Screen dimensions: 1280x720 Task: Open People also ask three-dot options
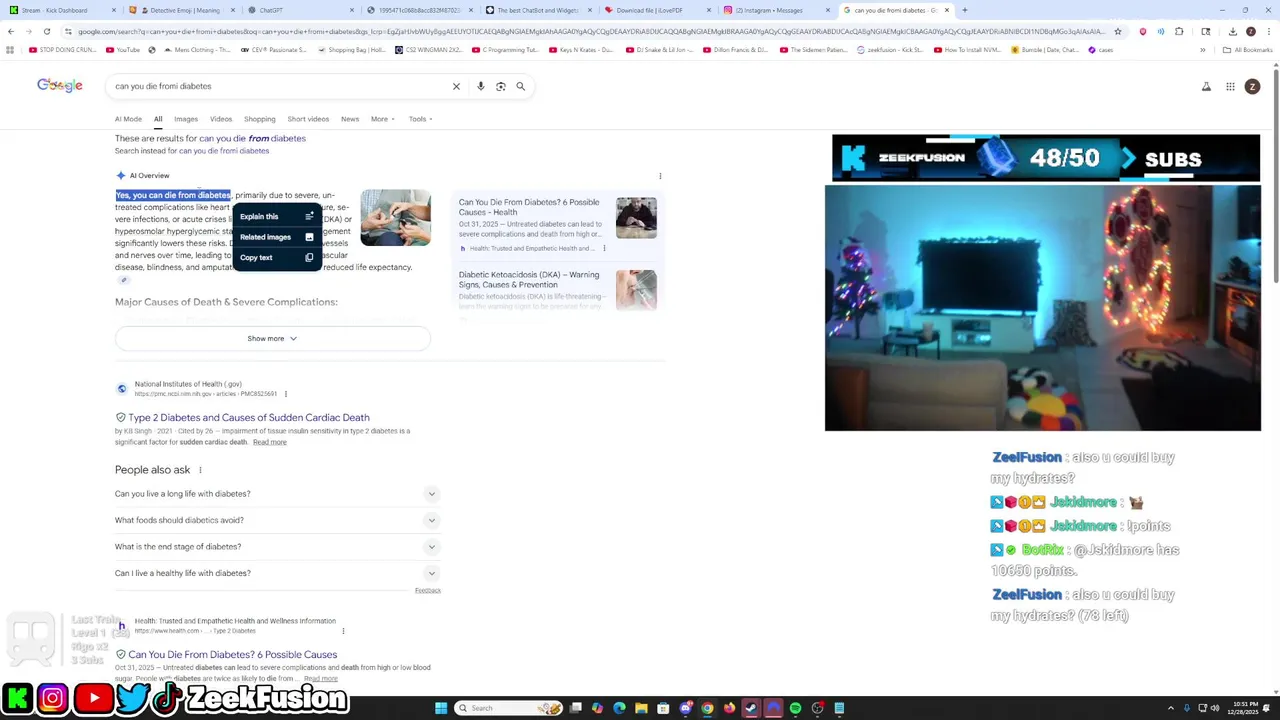[200, 470]
